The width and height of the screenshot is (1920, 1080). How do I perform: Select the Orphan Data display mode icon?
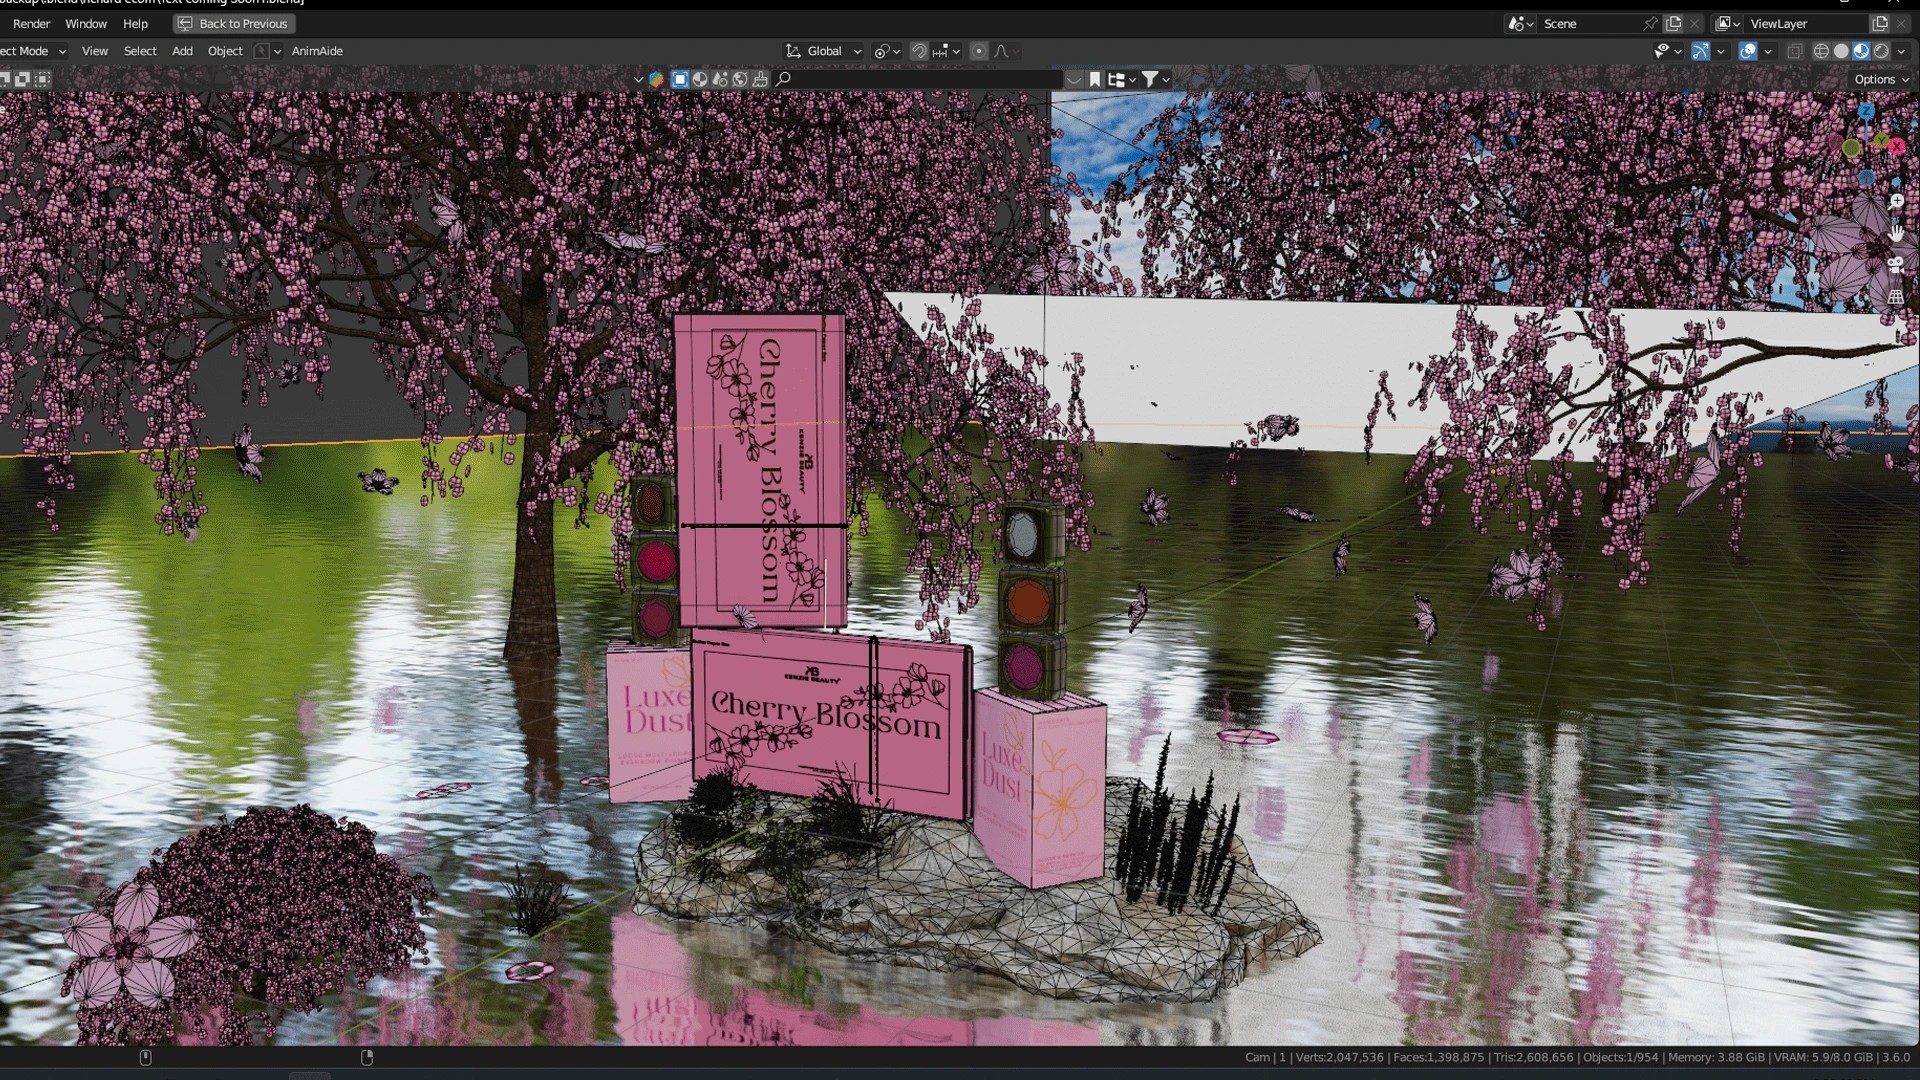760,79
